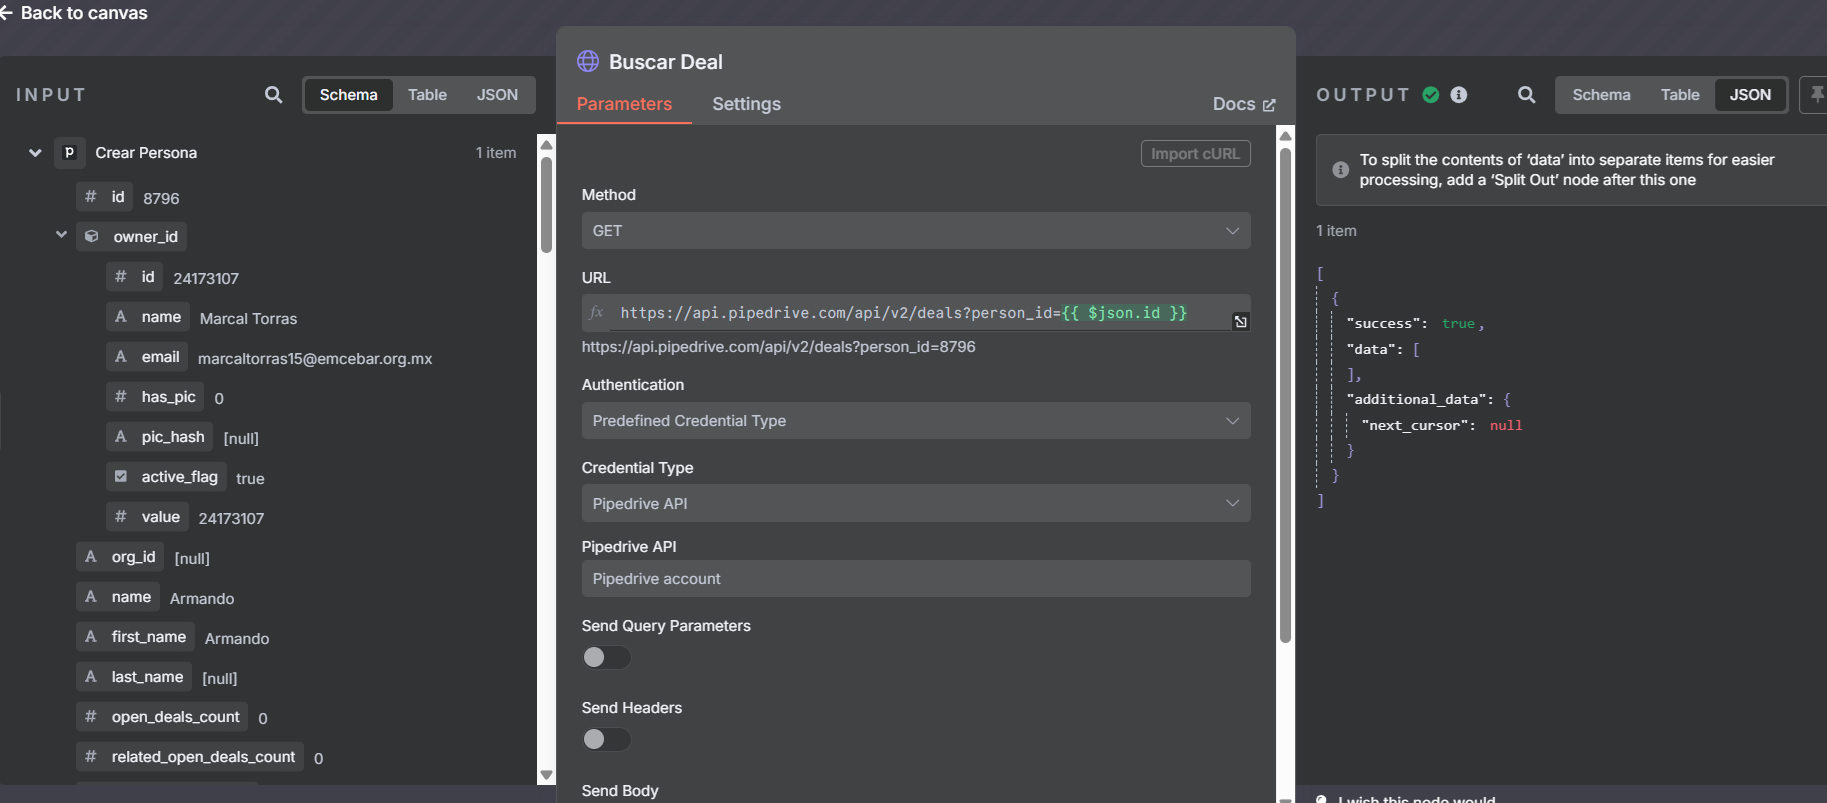Image resolution: width=1827 pixels, height=803 pixels.
Task: Collapse the Crear Persona node chevron
Action: (x=35, y=153)
